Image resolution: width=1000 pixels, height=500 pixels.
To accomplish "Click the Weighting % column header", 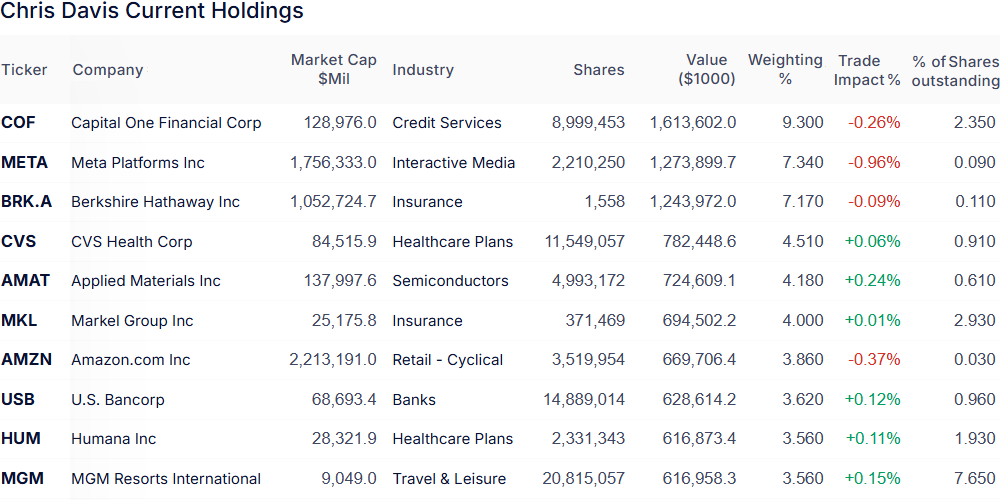I will [x=785, y=70].
